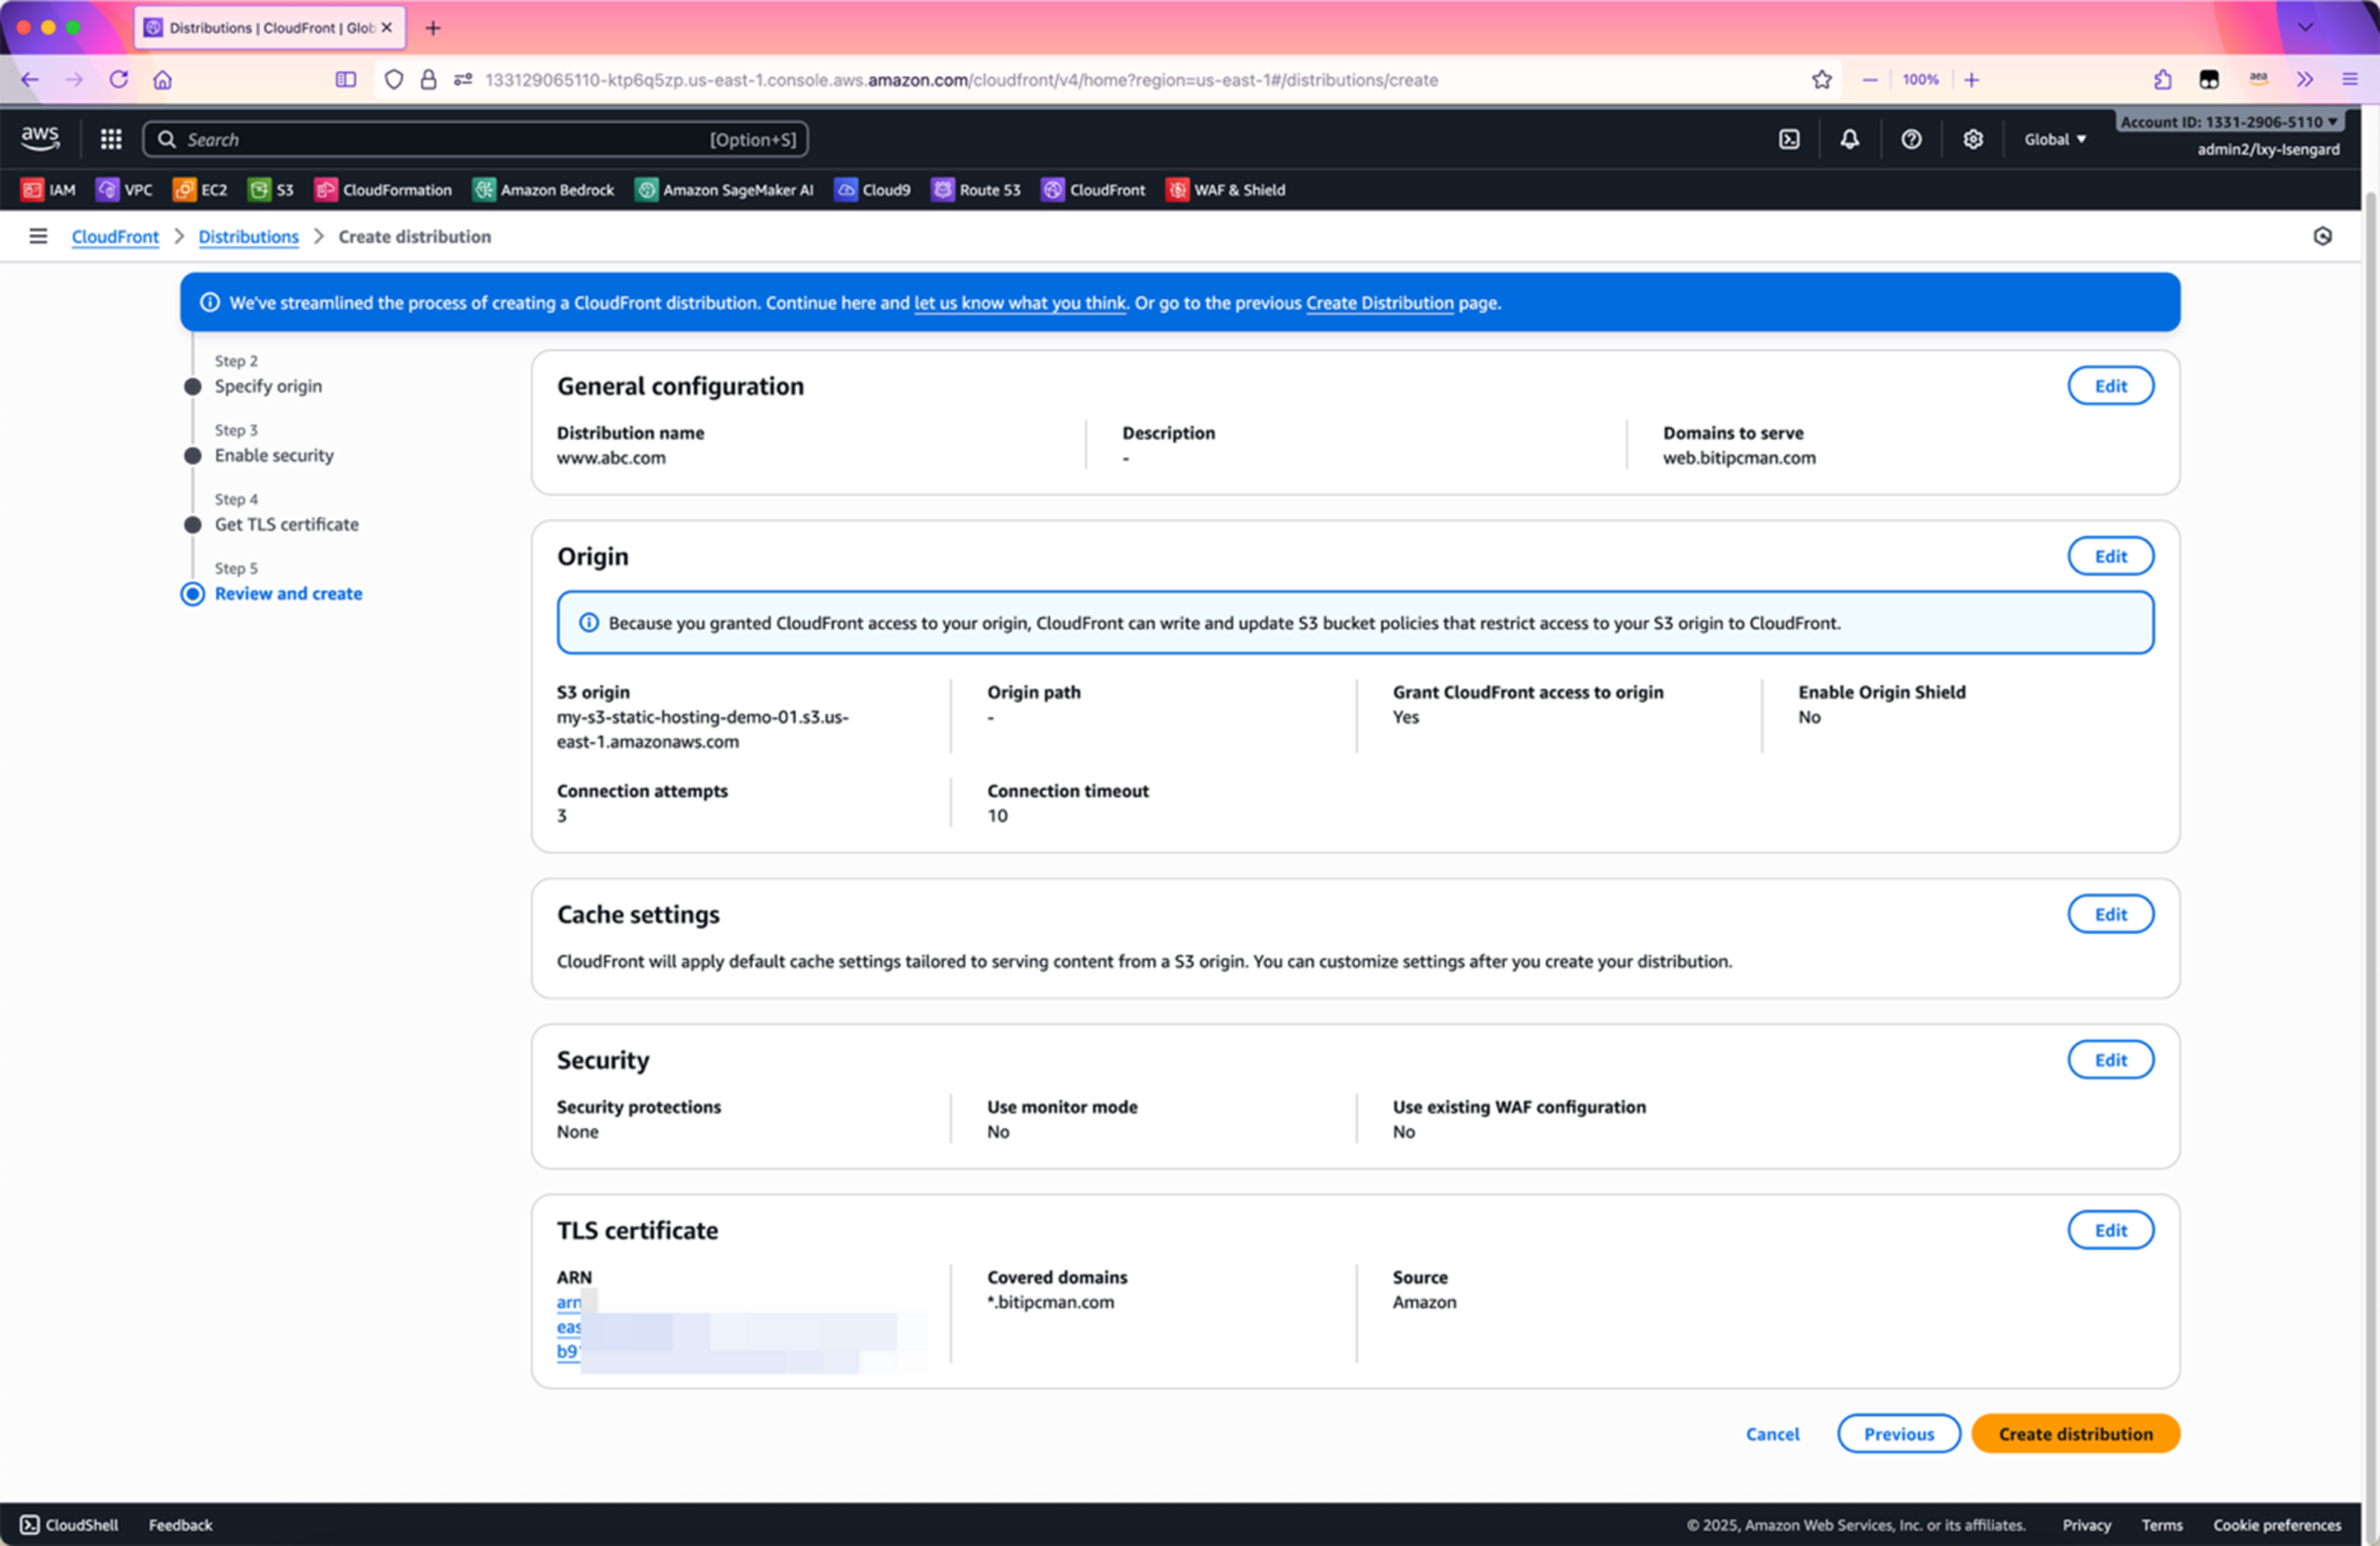
Task: Expand the browser toolbar overflow chevron
Action: pyautogui.click(x=2305, y=79)
